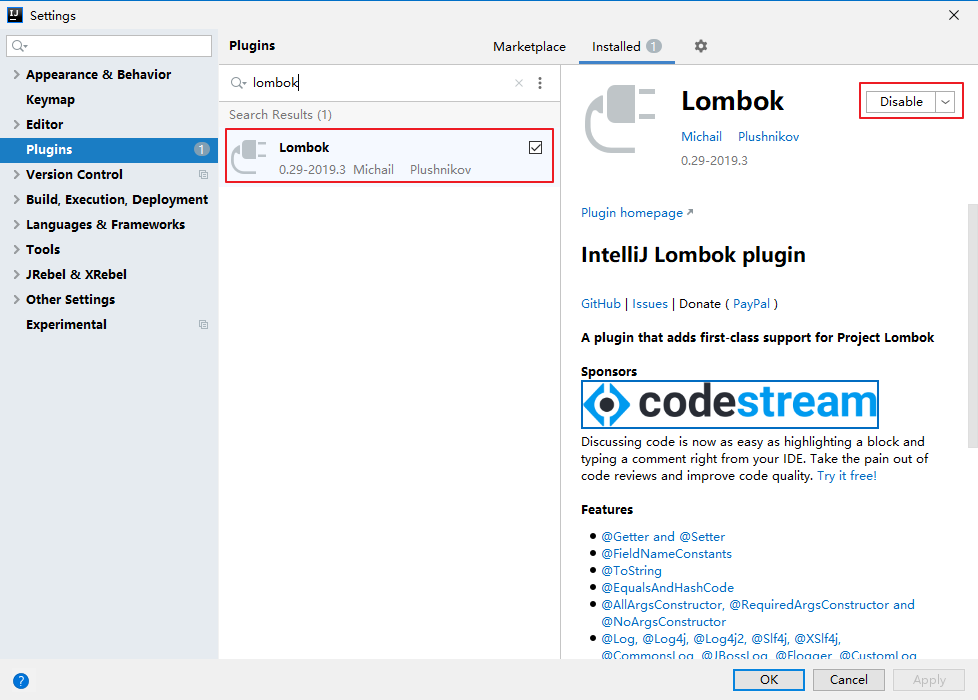Expand Appearance & Behavior settings

(16, 74)
